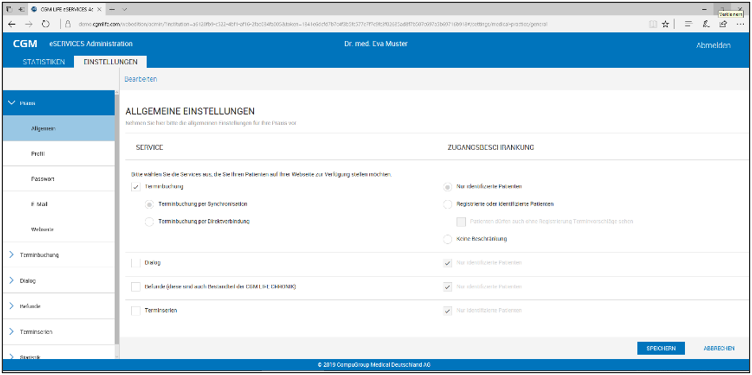Select Registrierte oder identifizierte Patienten radio
This screenshot has height=375, width=752.
coord(447,204)
